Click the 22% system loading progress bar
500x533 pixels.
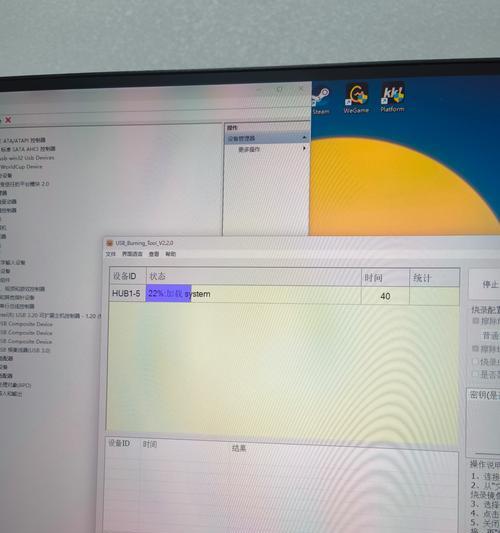[x=168, y=293]
